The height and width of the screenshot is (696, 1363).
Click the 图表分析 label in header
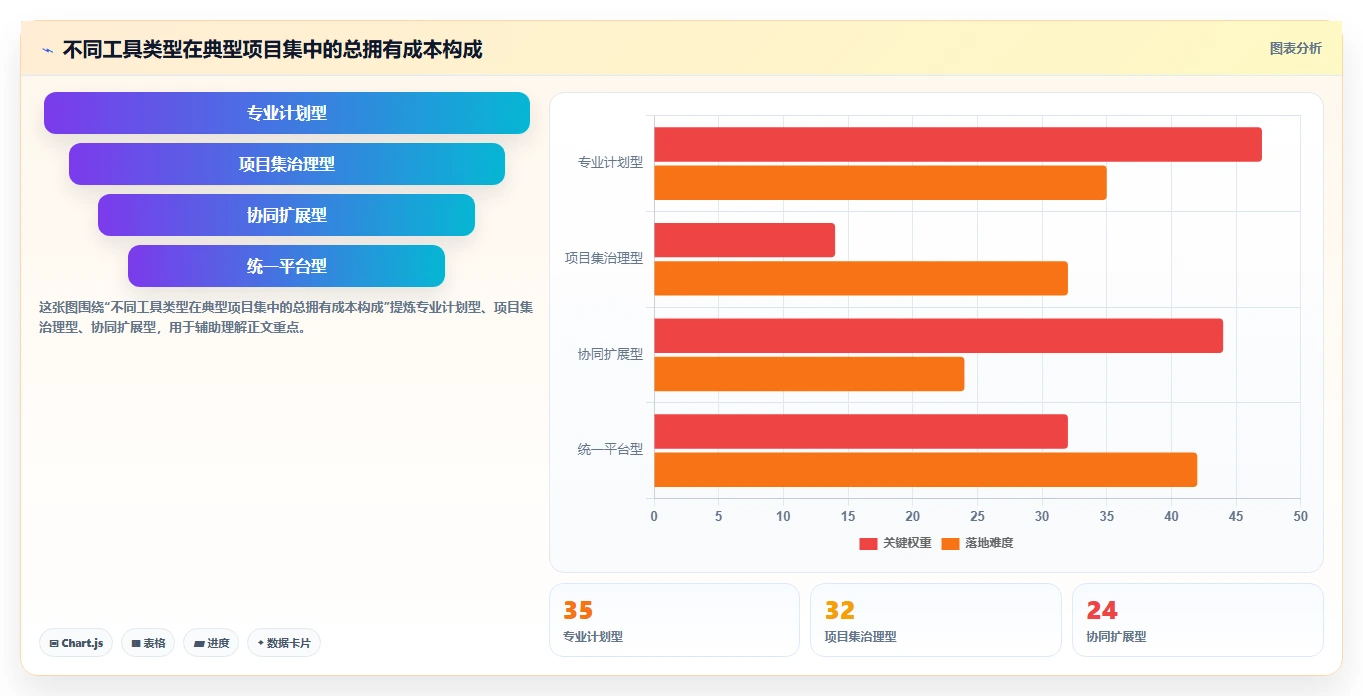pos(1295,48)
